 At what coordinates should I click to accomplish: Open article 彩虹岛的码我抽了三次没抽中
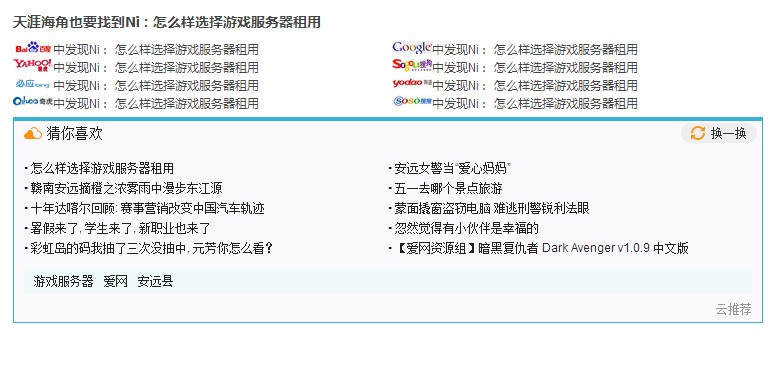click(x=152, y=248)
